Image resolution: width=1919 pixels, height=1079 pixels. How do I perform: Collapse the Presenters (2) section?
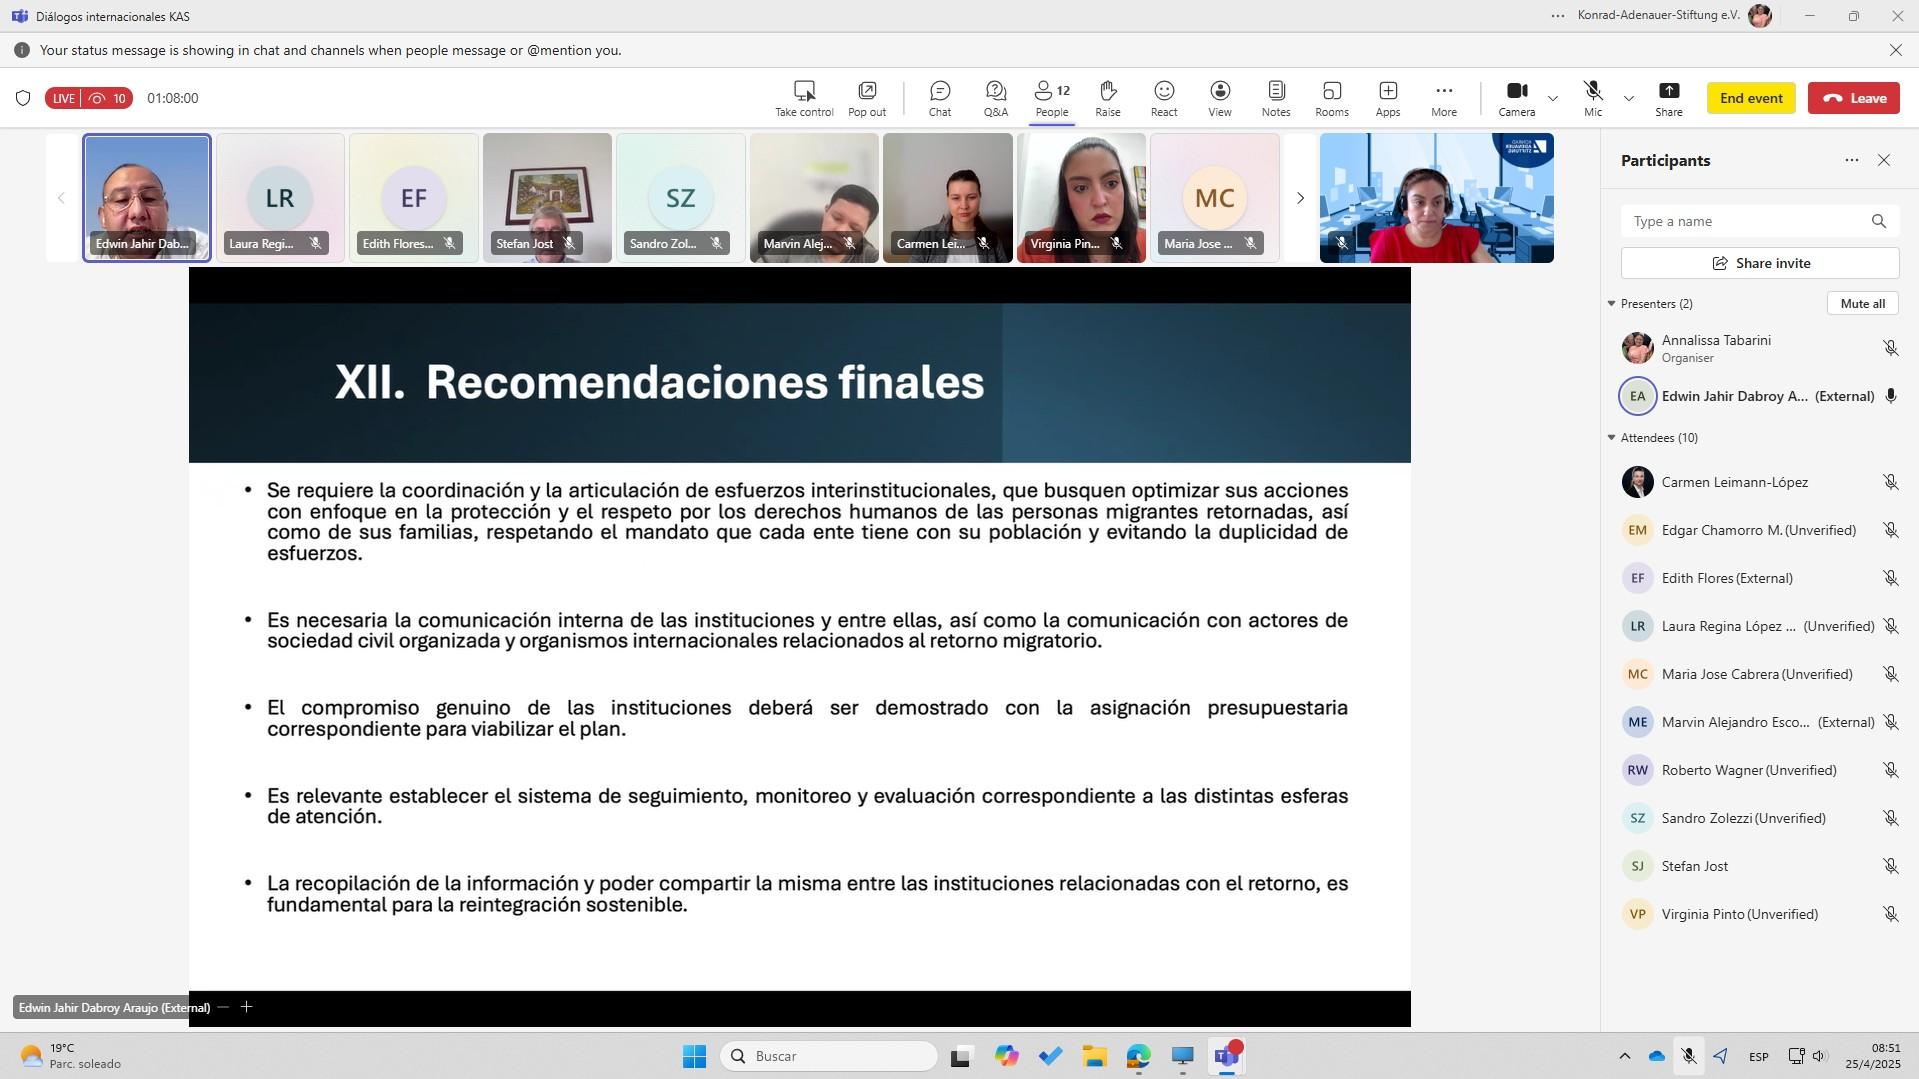[x=1611, y=304]
